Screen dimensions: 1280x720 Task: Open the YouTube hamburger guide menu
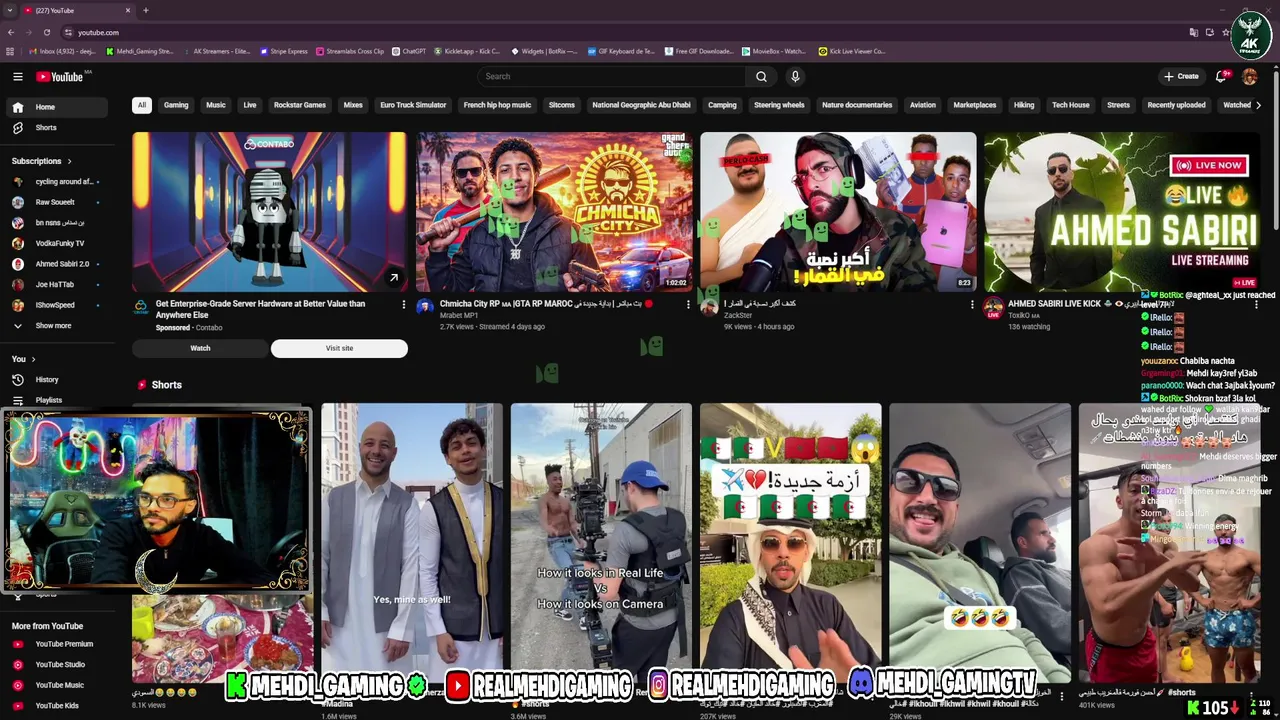coord(17,76)
